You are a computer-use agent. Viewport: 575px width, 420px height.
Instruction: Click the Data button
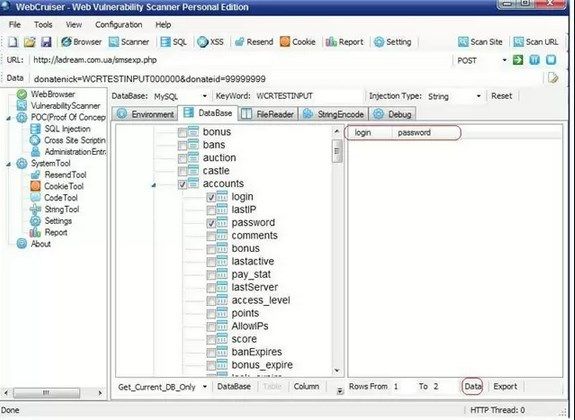472,386
